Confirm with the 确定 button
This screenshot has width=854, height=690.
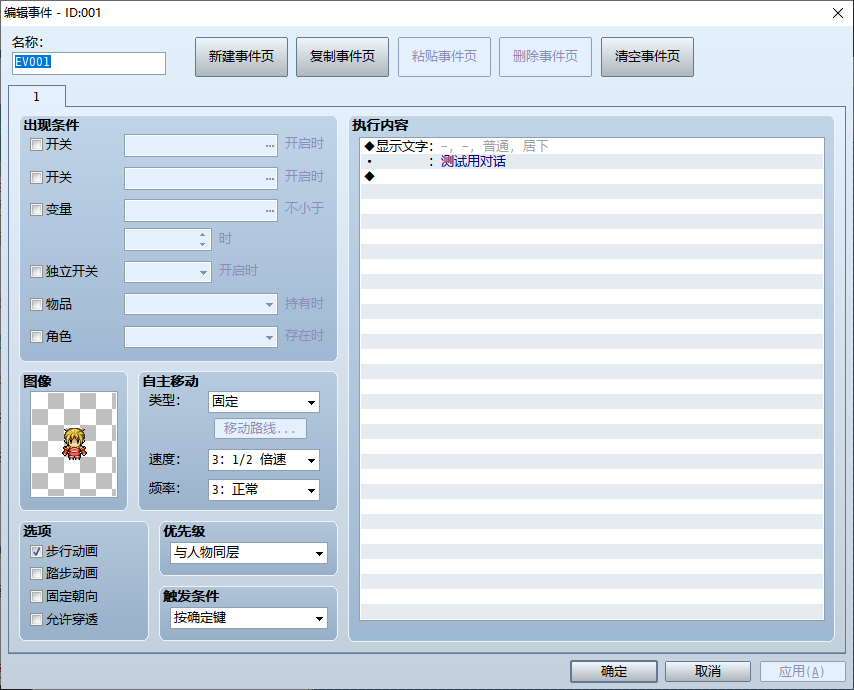click(x=614, y=671)
